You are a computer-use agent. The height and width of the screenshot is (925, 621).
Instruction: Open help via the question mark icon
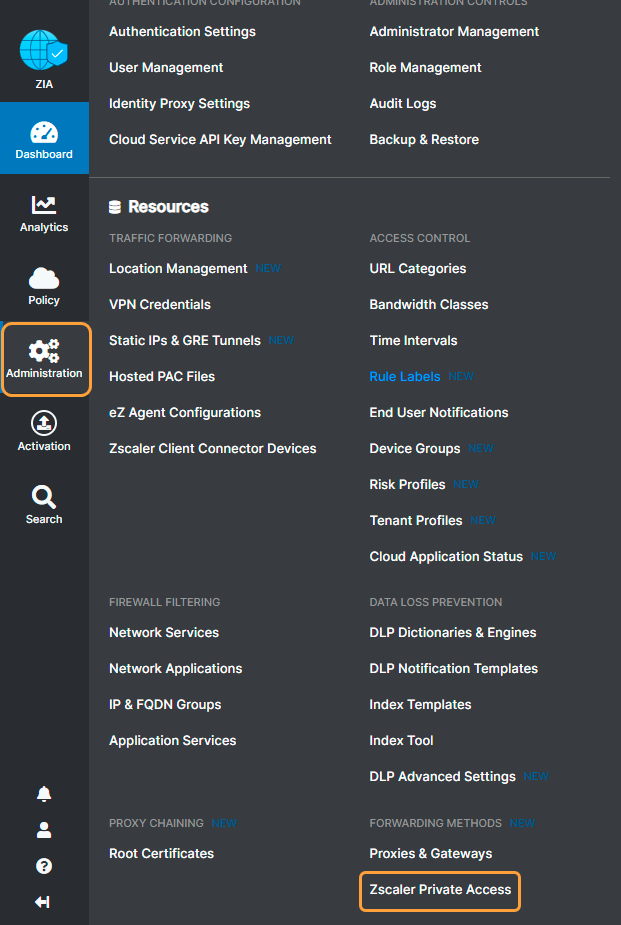coord(43,865)
